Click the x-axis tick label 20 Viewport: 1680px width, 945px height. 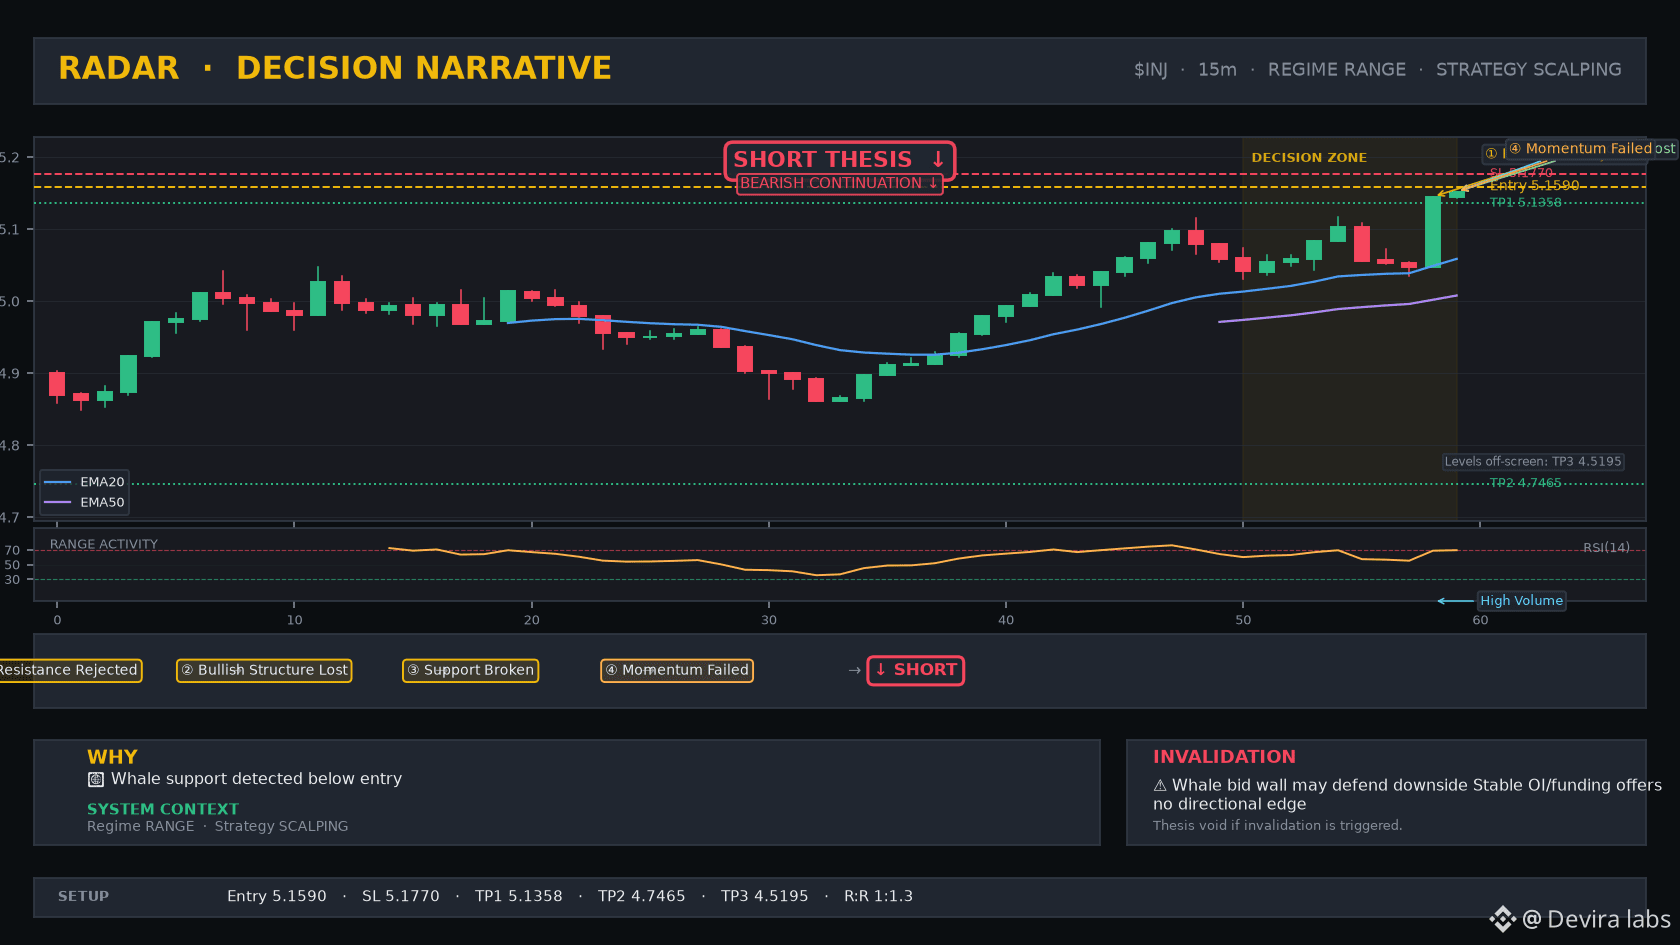tap(532, 620)
